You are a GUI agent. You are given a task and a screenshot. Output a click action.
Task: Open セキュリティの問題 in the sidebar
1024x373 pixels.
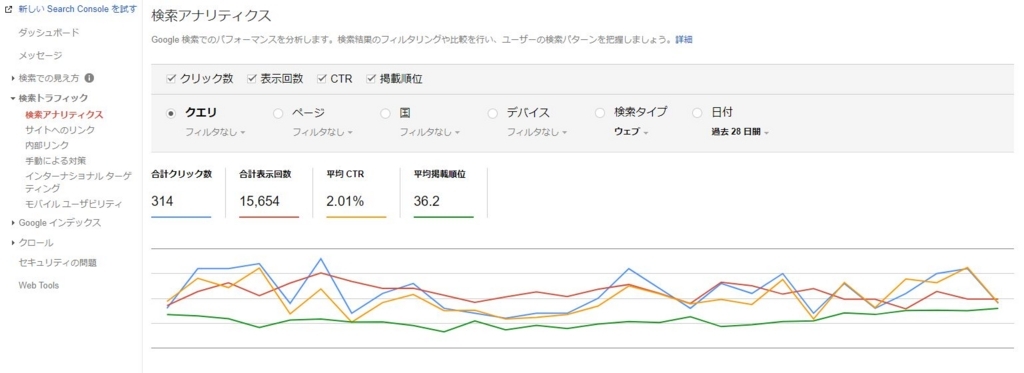pyautogui.click(x=57, y=263)
